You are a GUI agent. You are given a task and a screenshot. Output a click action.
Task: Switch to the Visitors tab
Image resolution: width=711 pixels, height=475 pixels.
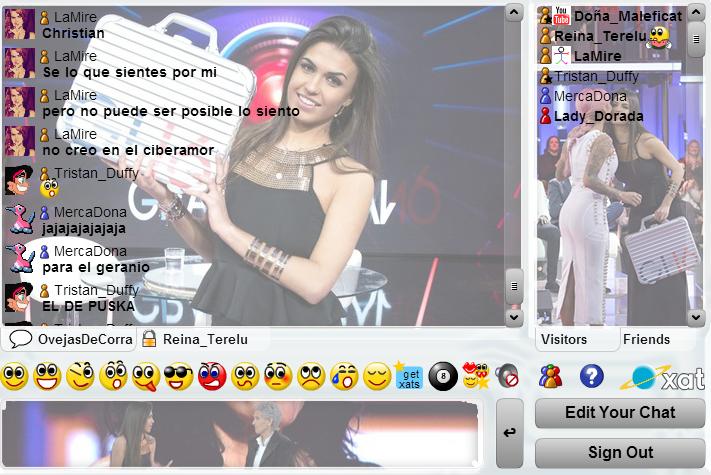pos(564,339)
